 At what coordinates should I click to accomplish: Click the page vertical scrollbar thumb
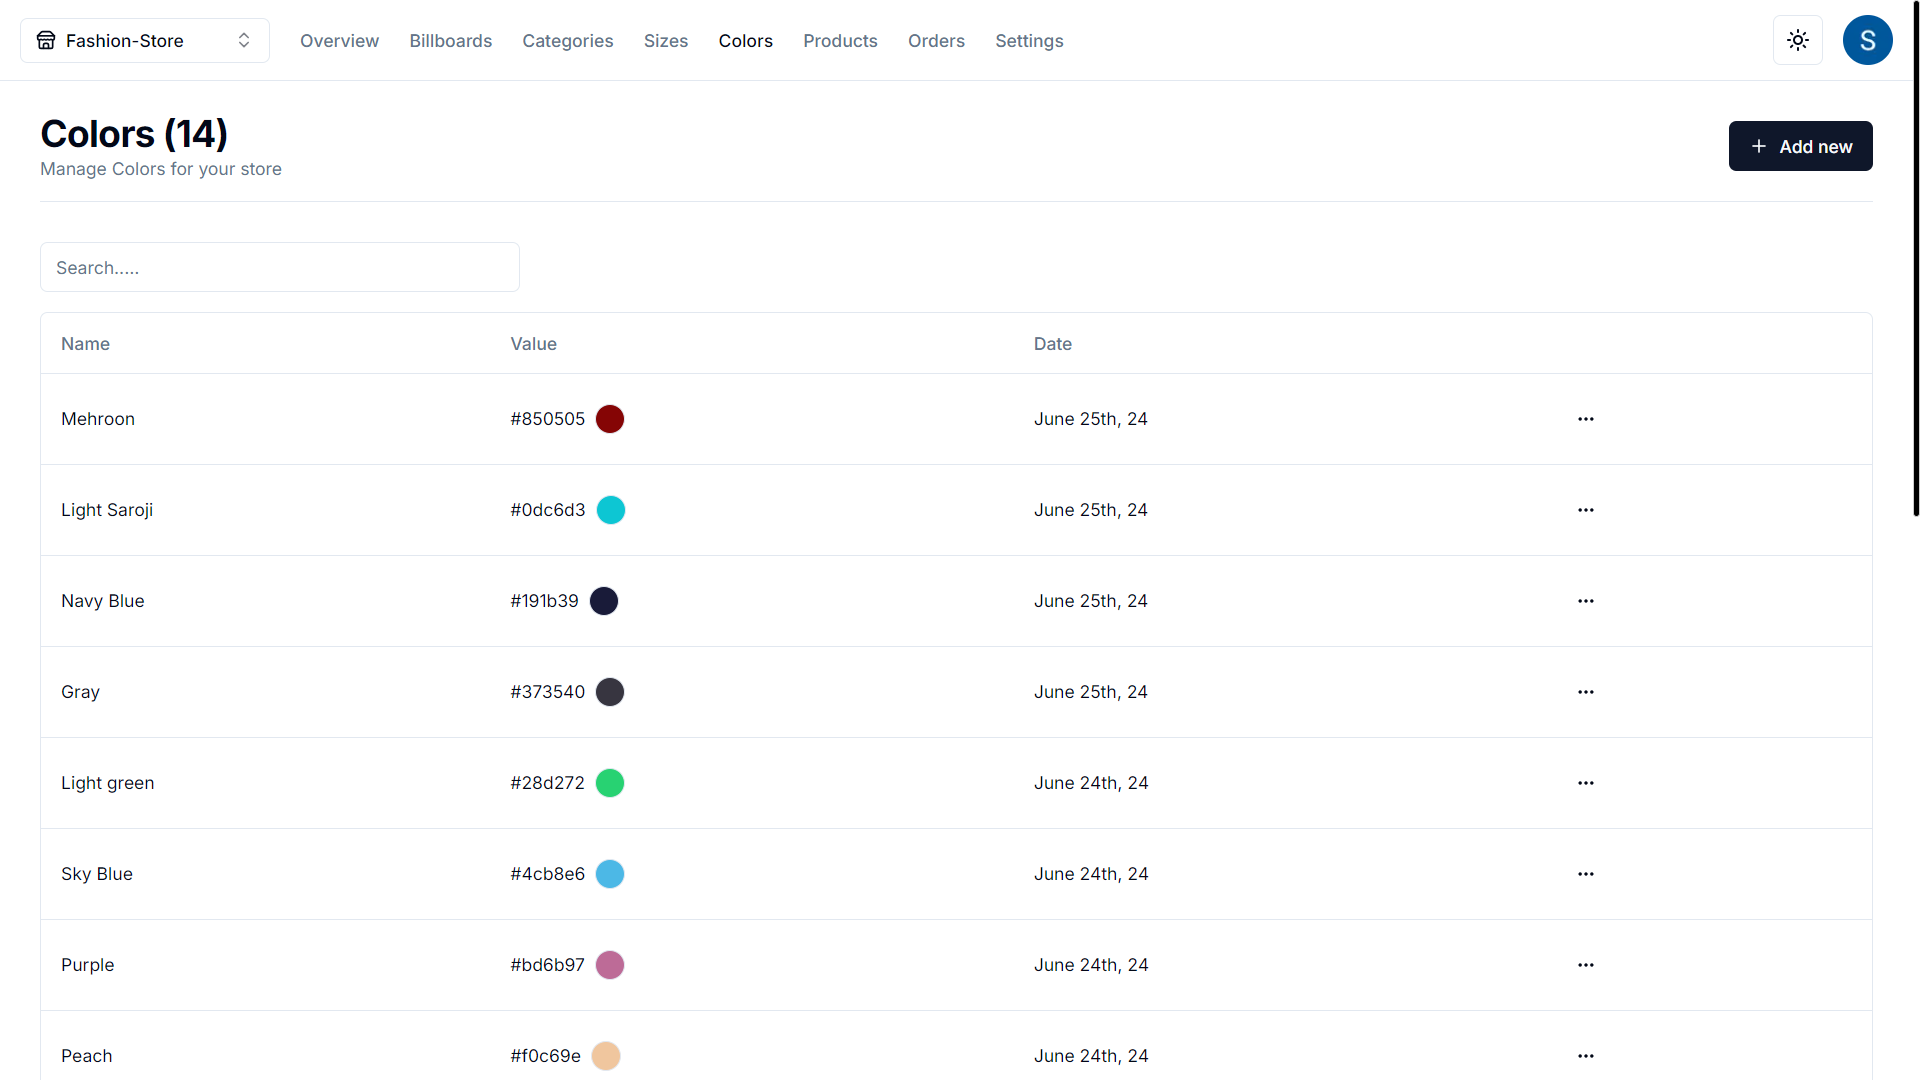(x=1916, y=258)
